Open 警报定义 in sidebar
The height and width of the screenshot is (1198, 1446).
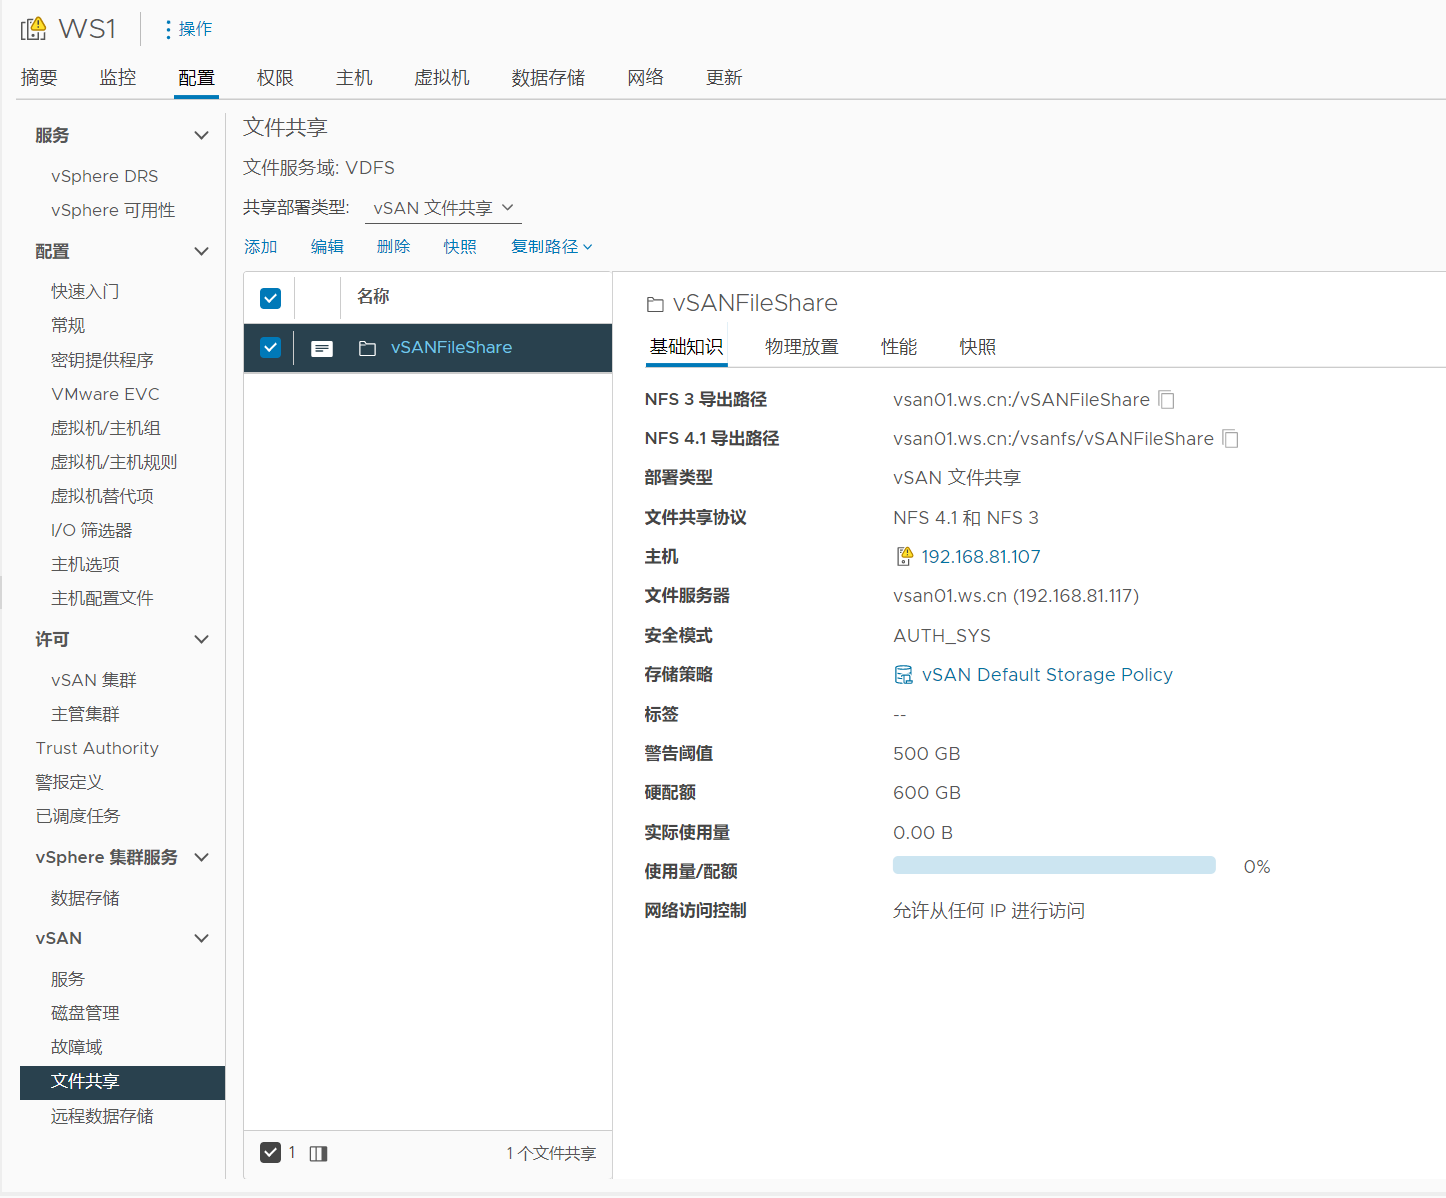tap(69, 782)
